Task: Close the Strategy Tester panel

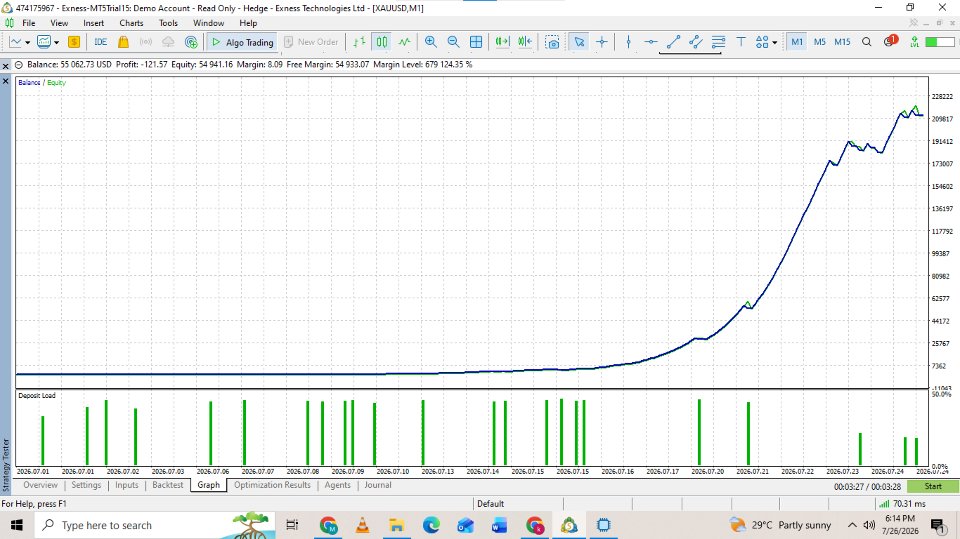Action: coord(6,81)
